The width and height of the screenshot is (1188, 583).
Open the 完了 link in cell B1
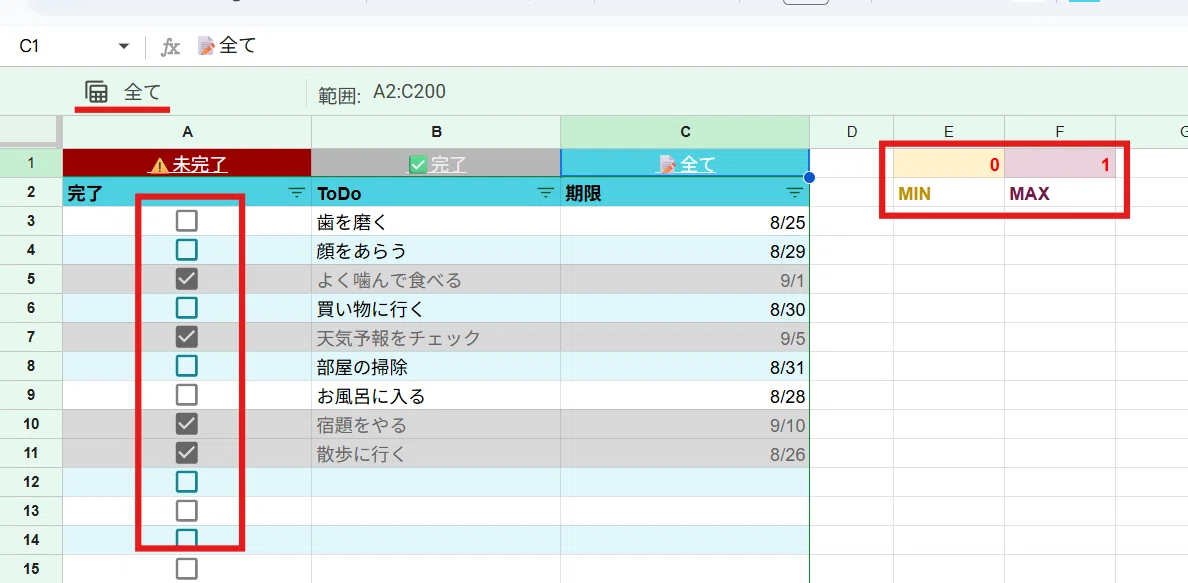pyautogui.click(x=436, y=165)
